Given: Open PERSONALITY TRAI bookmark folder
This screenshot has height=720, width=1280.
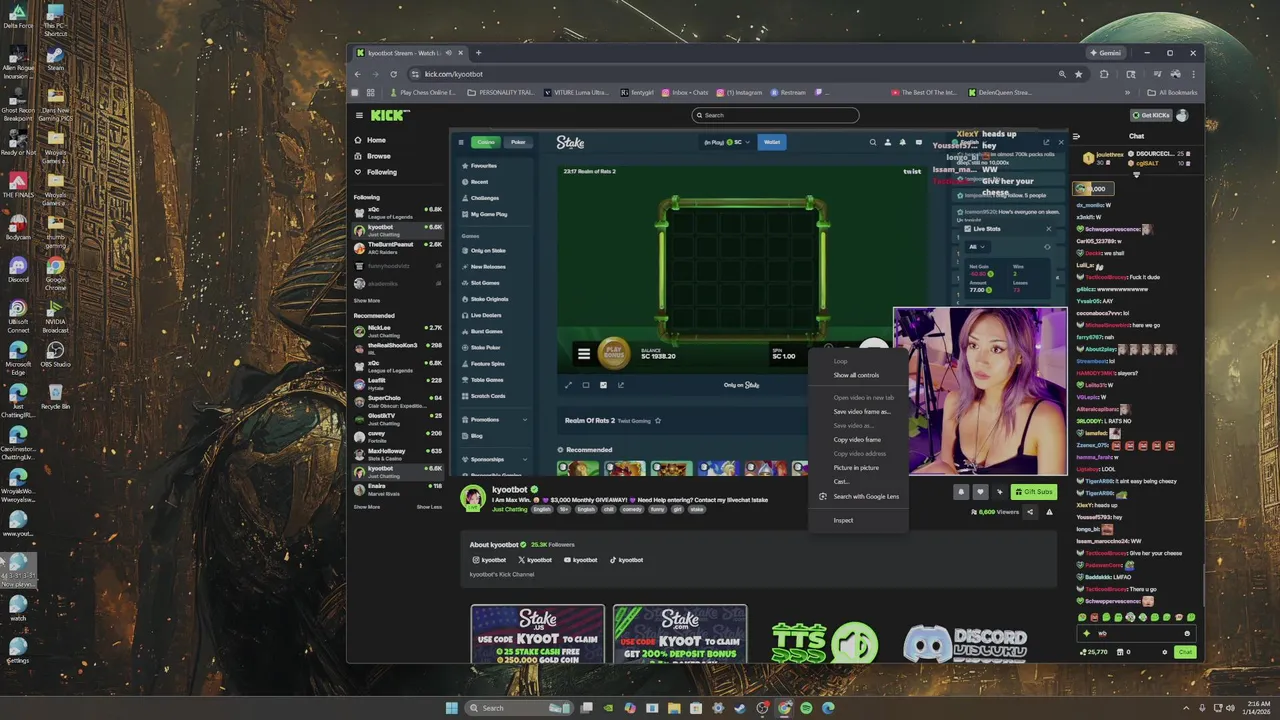Looking at the screenshot, I should (502, 92).
